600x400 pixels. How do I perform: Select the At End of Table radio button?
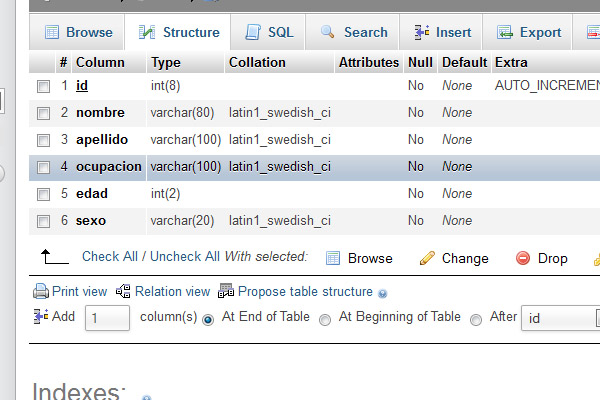[208, 320]
